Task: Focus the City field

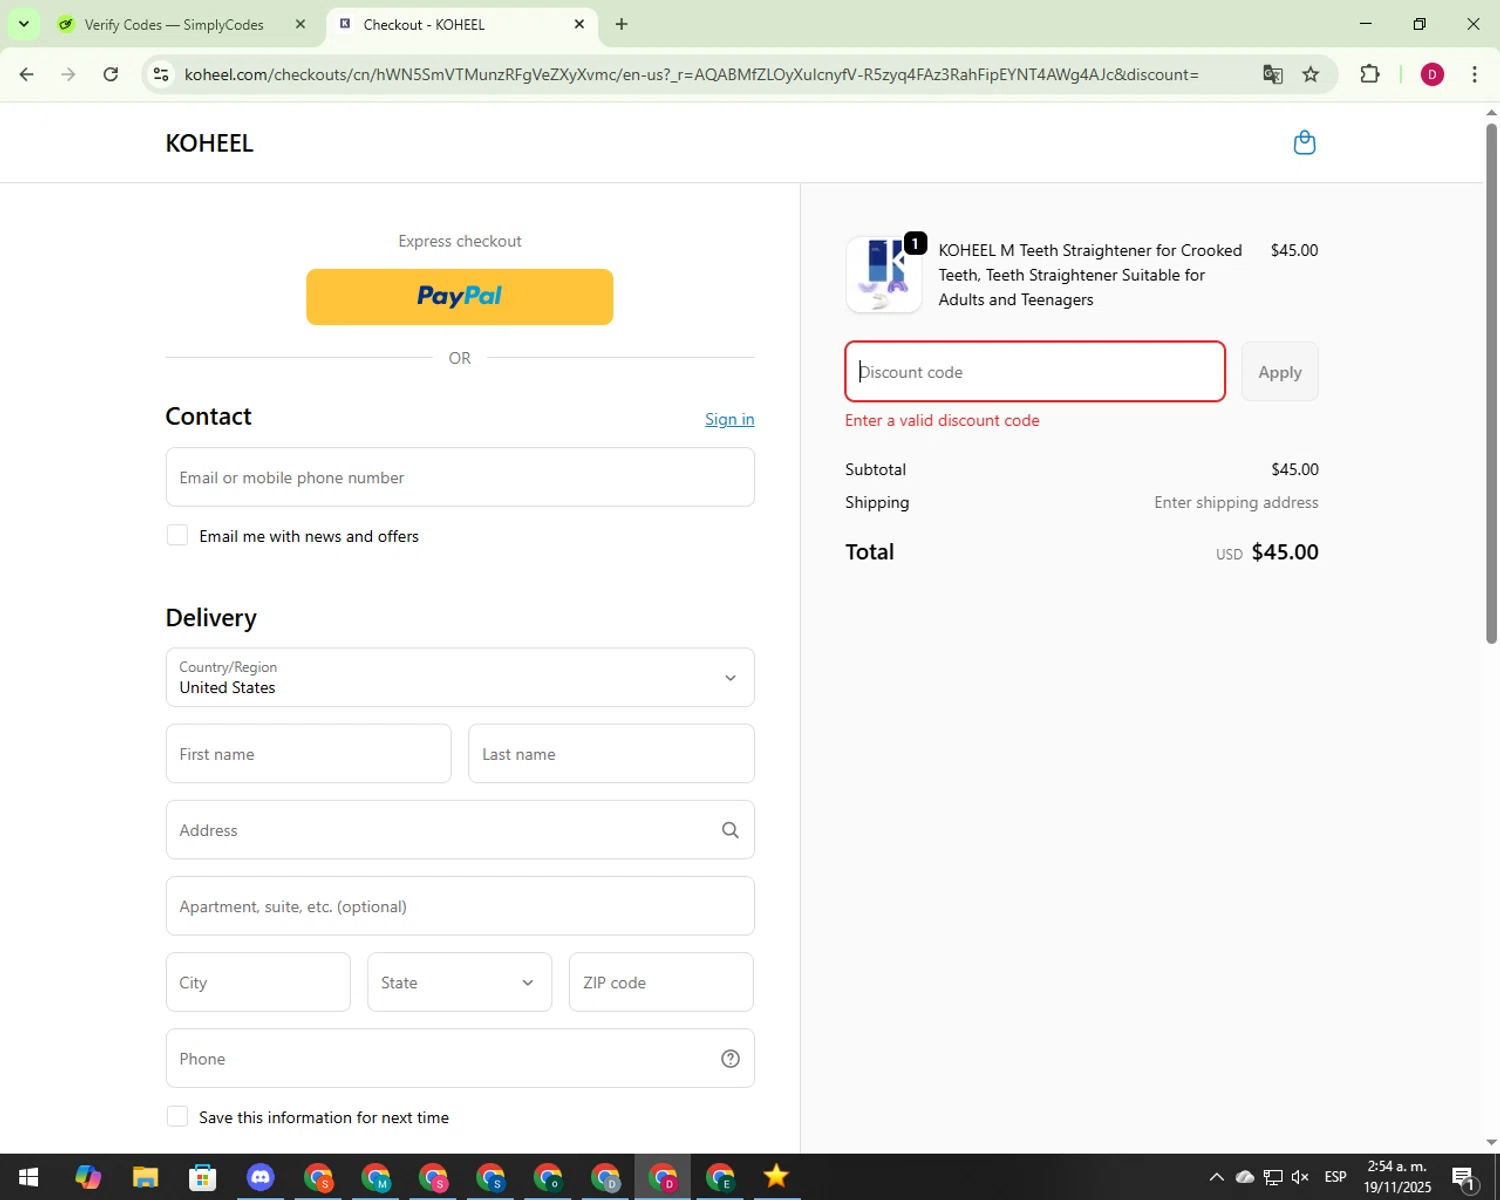Action: (258, 982)
